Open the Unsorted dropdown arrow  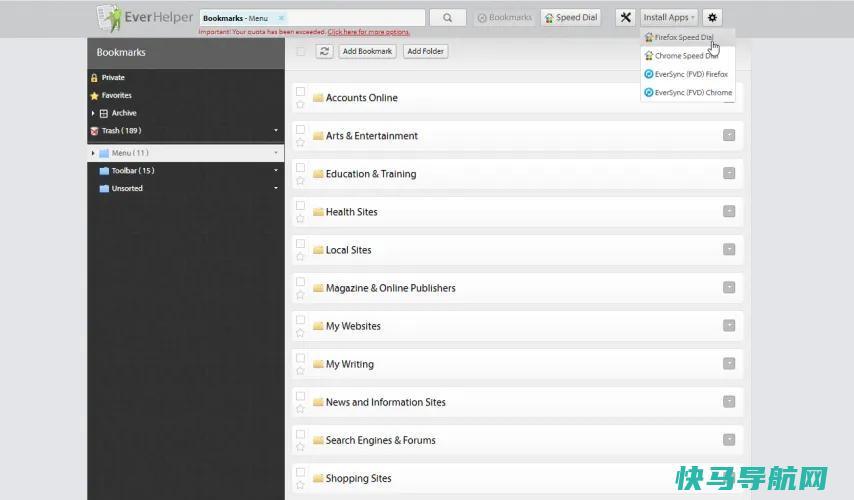coord(276,188)
